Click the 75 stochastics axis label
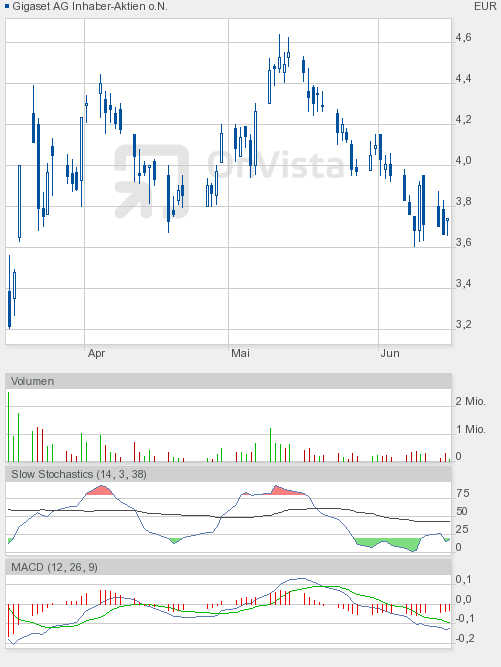Image resolution: width=501 pixels, height=667 pixels. click(x=463, y=493)
